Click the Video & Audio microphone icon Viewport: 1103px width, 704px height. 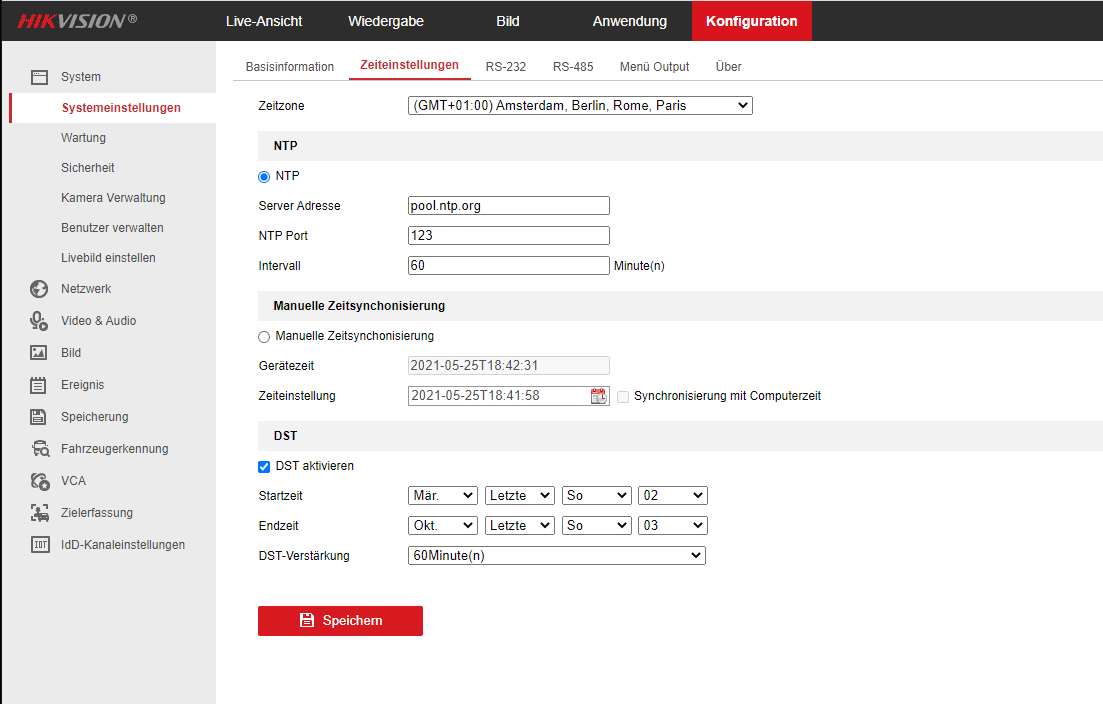(x=39, y=321)
